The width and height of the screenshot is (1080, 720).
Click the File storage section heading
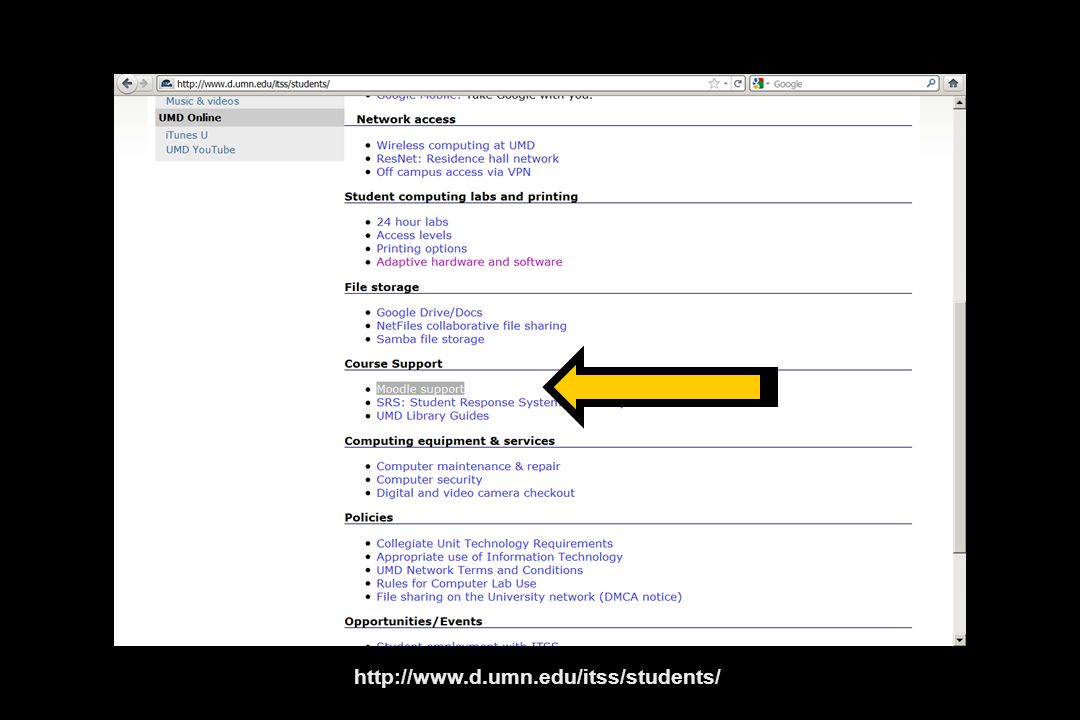382,287
